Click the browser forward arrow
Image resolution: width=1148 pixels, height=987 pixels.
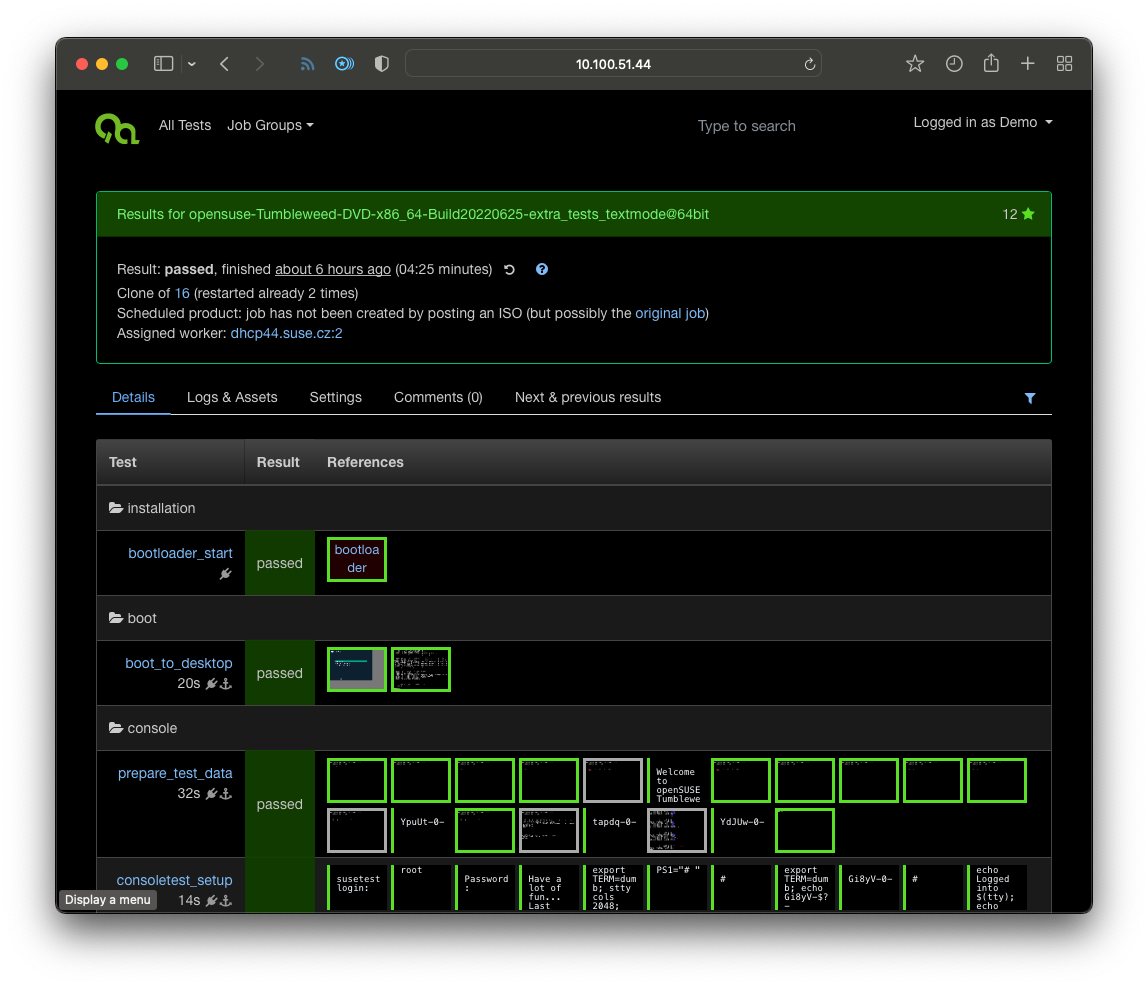pyautogui.click(x=260, y=64)
